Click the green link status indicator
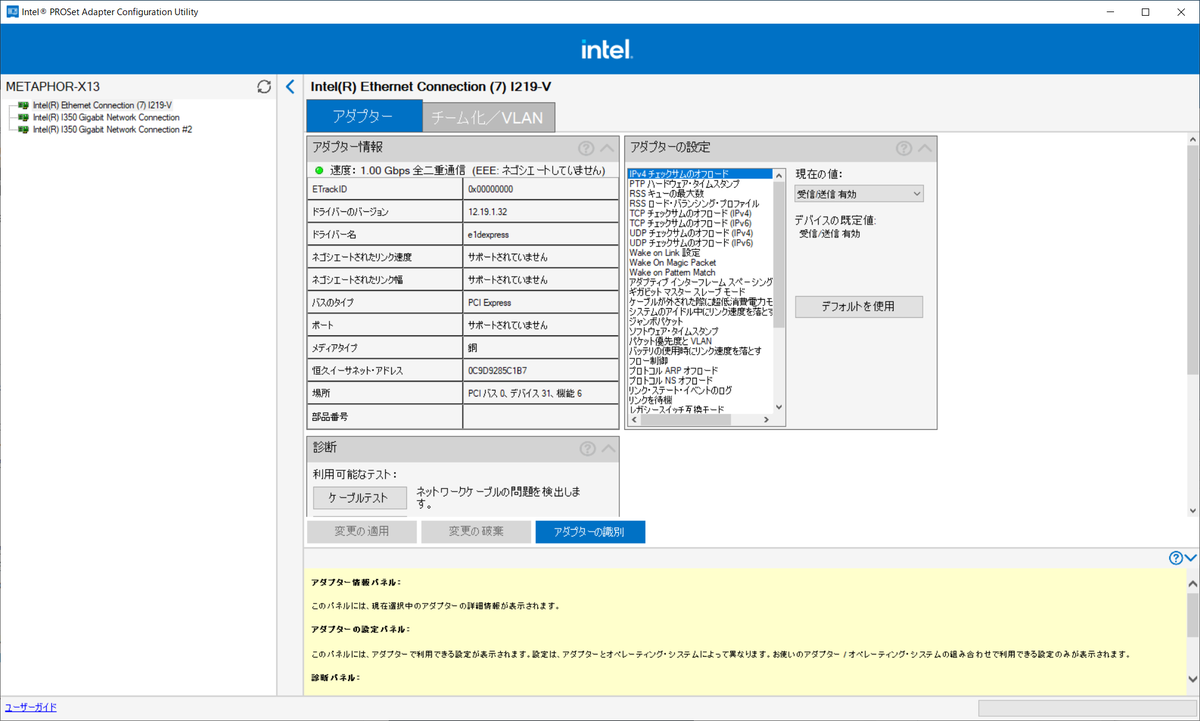Image resolution: width=1200 pixels, height=721 pixels. pos(320,170)
